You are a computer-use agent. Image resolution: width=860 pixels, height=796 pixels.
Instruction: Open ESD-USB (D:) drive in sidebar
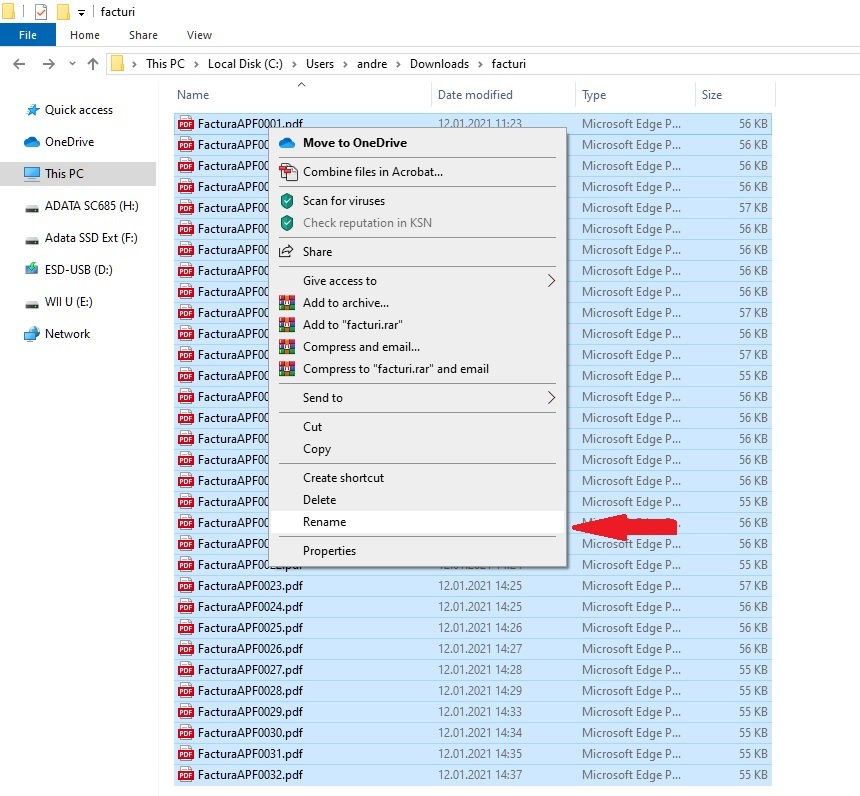click(78, 270)
